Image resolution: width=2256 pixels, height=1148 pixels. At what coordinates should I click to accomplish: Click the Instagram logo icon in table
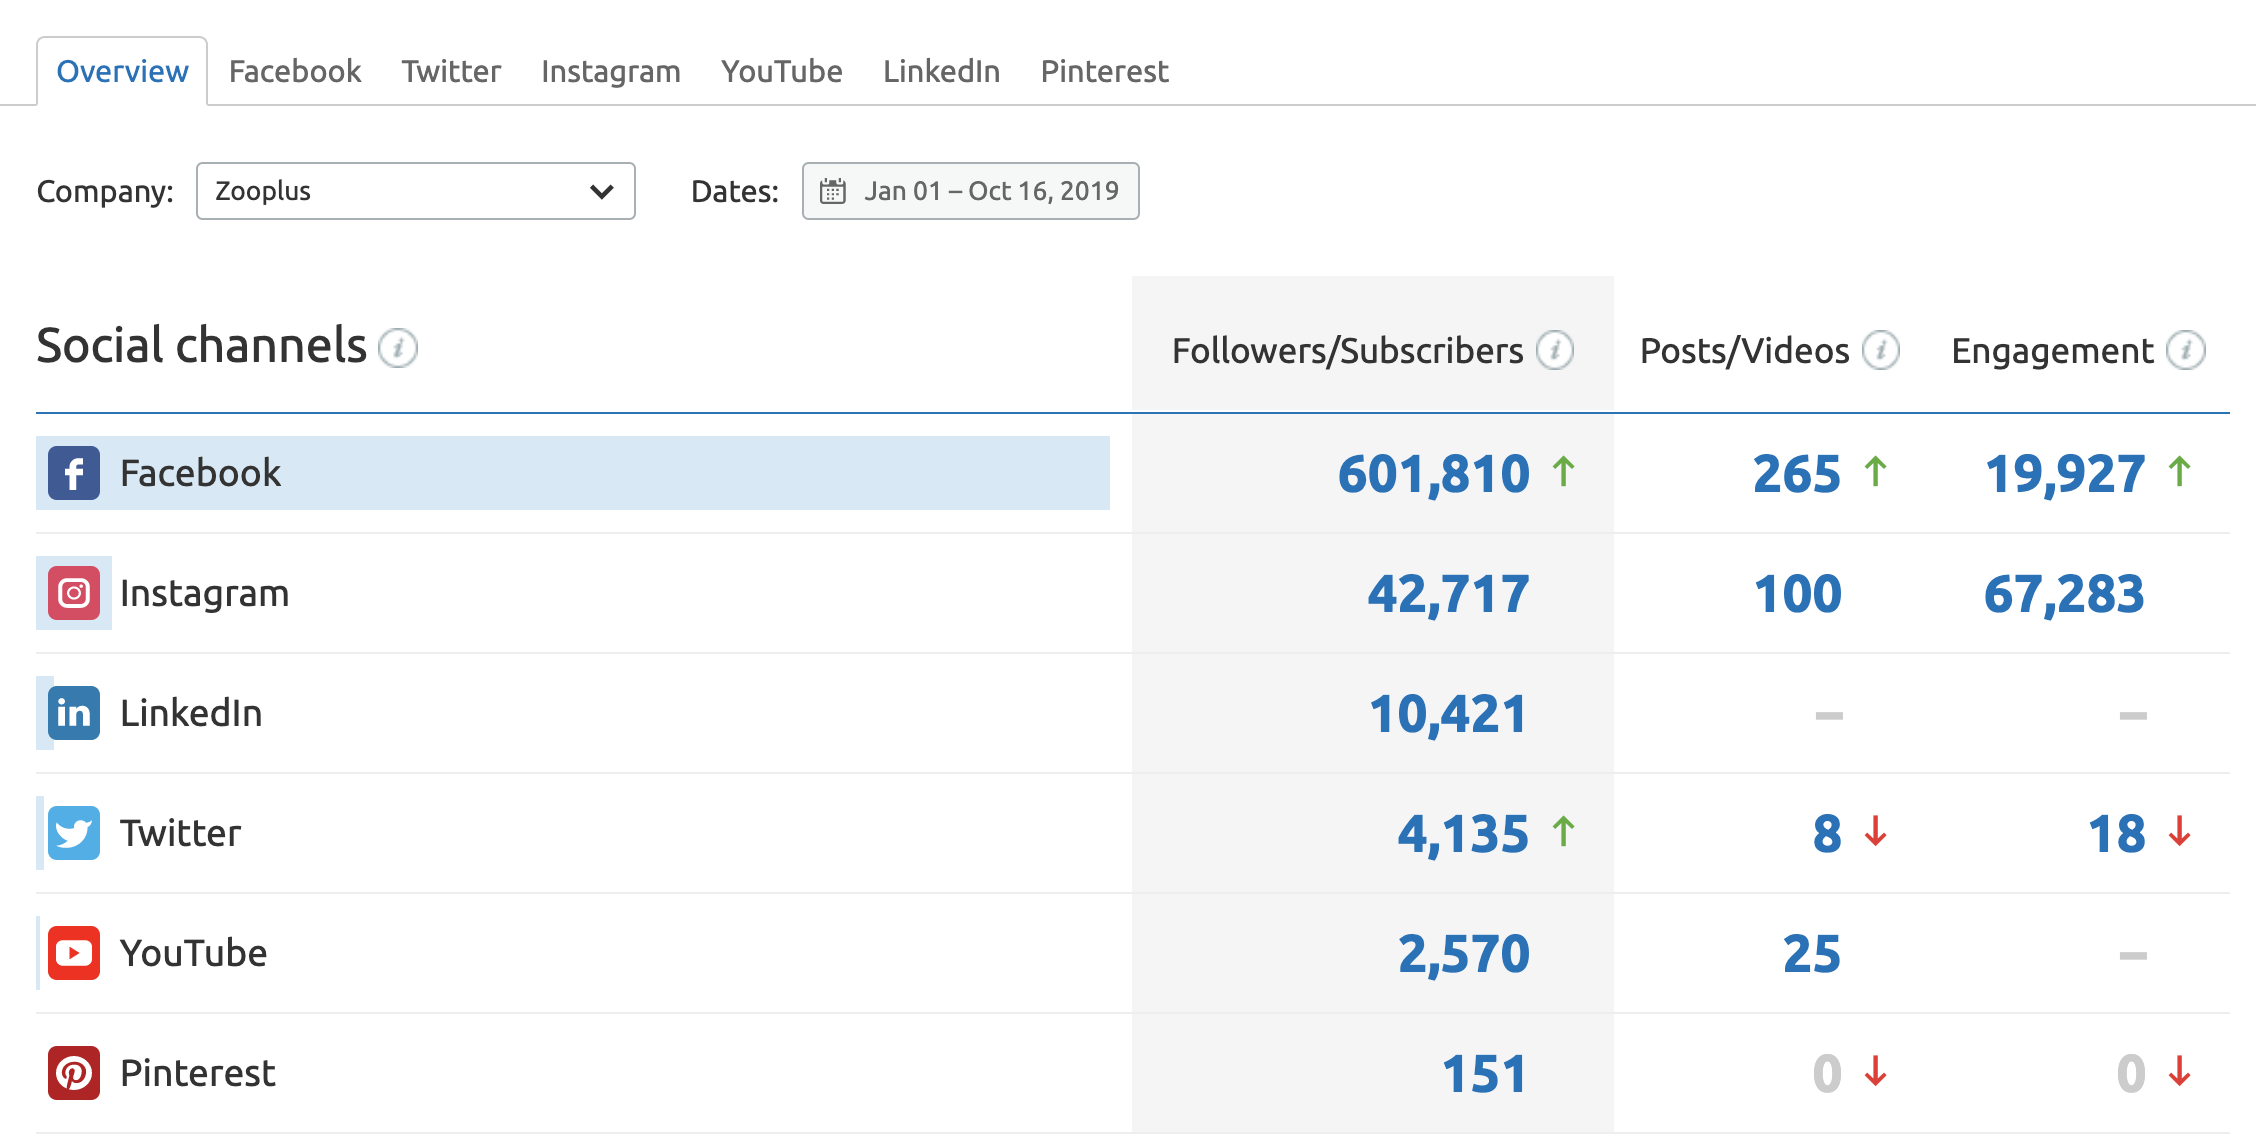click(74, 593)
